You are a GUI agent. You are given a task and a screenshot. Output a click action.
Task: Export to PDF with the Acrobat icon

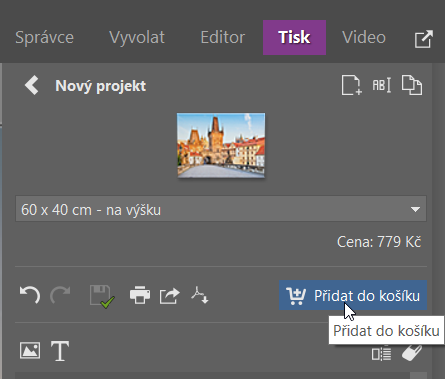click(x=200, y=295)
